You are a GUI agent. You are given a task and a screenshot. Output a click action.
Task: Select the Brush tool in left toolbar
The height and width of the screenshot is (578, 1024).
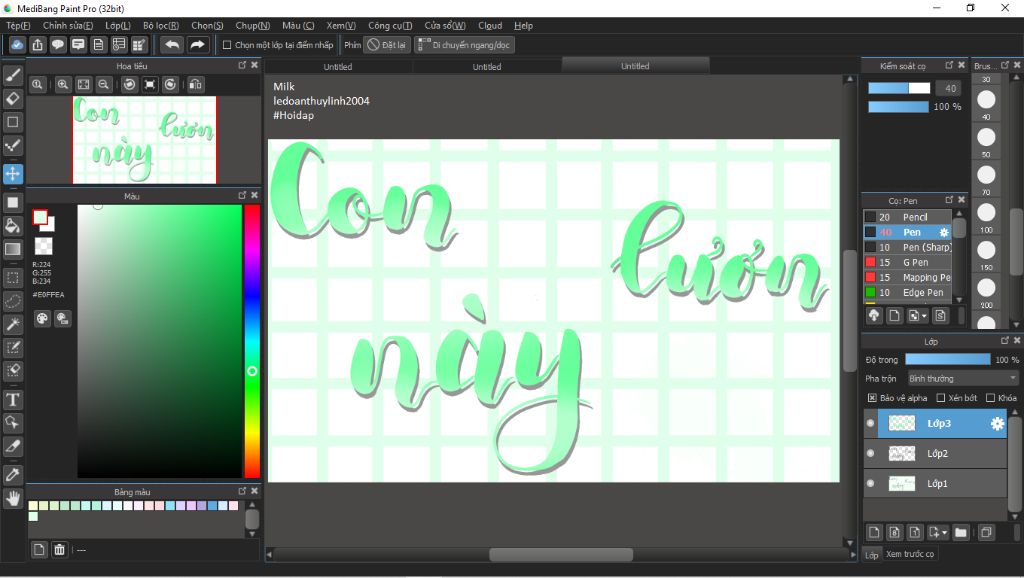(12, 75)
